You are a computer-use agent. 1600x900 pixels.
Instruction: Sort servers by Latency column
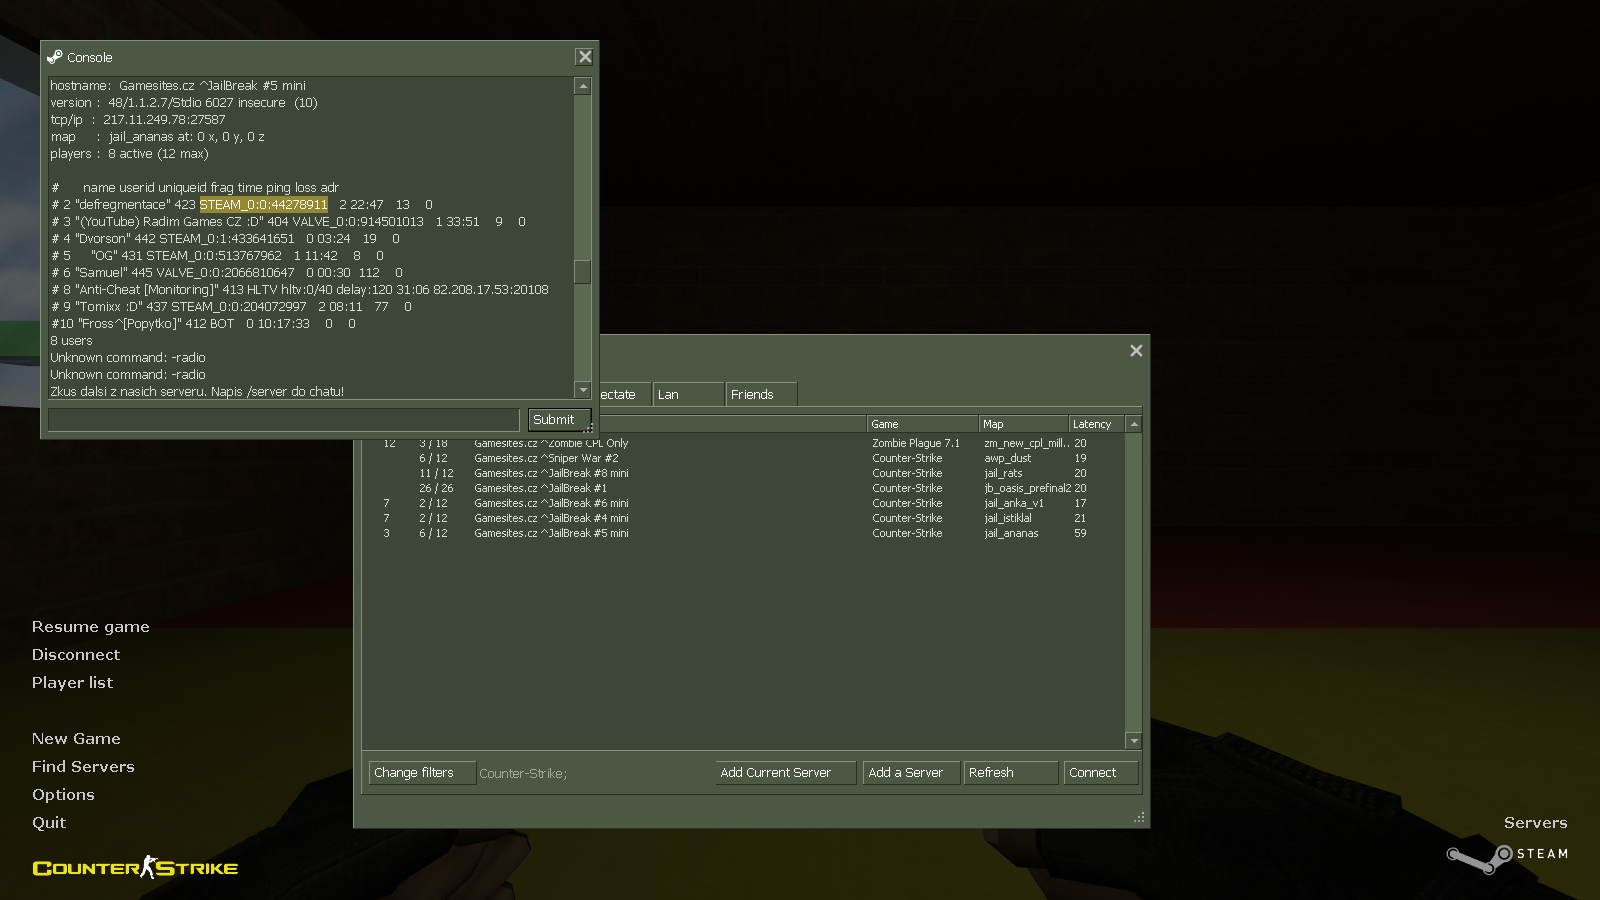click(x=1097, y=424)
